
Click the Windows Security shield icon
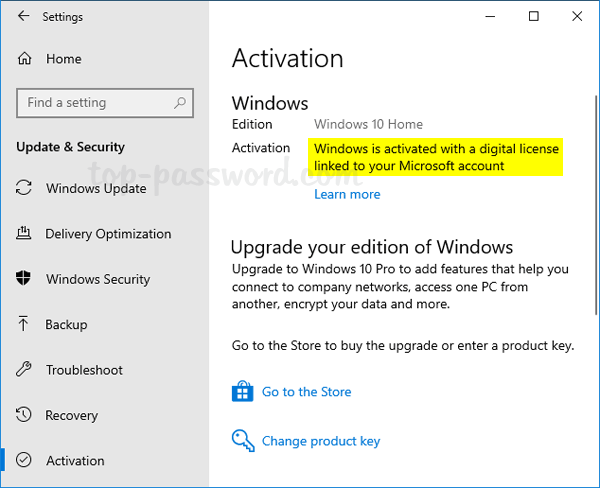(25, 279)
